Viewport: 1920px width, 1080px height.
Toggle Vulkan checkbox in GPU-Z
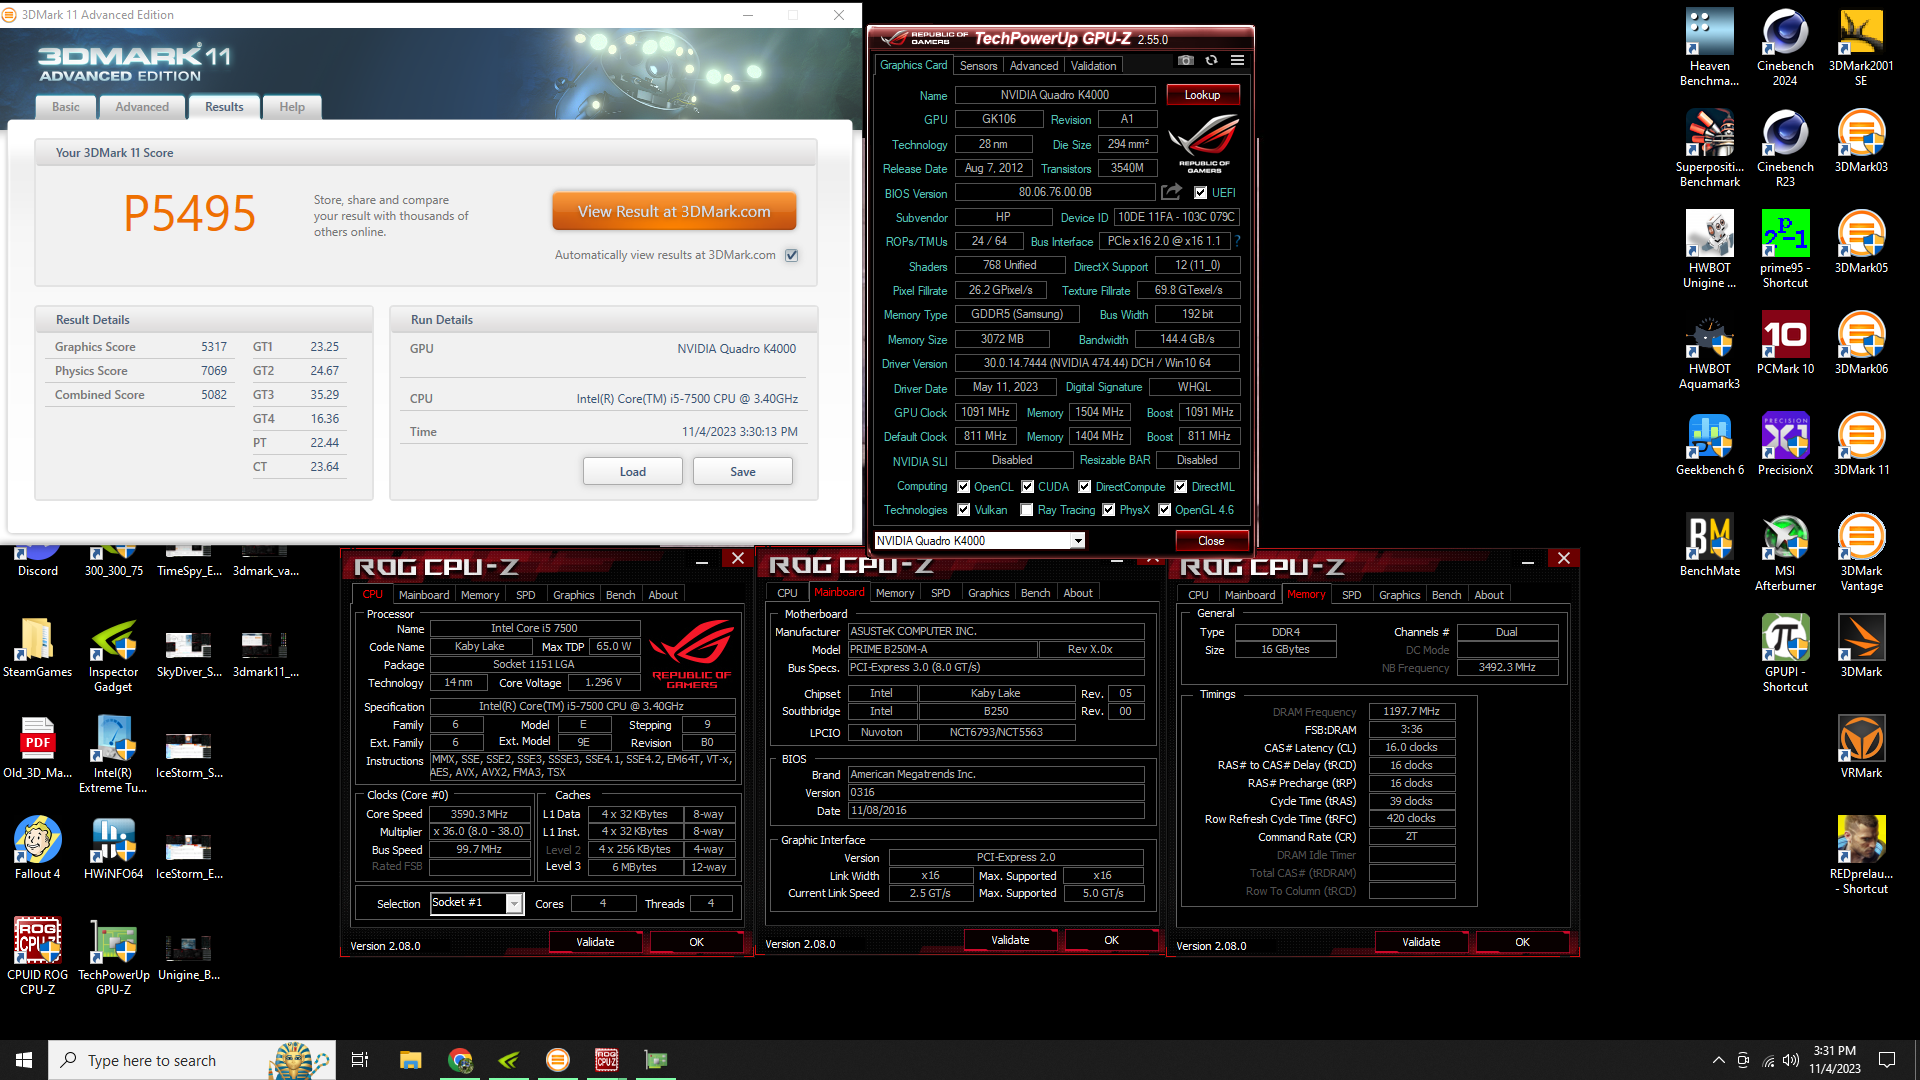(963, 510)
